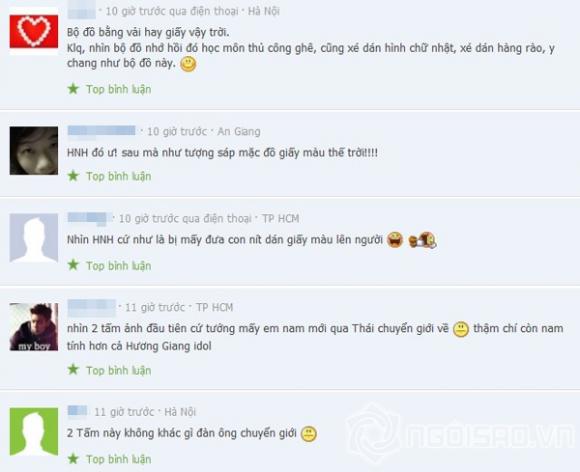Image resolution: width=580 pixels, height=472 pixels.
Task: Click the ngoisao.vn watermark logo
Action: (462, 433)
